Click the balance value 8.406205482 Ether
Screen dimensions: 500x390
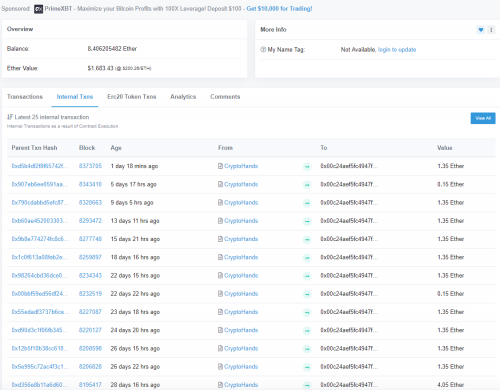(x=112, y=49)
